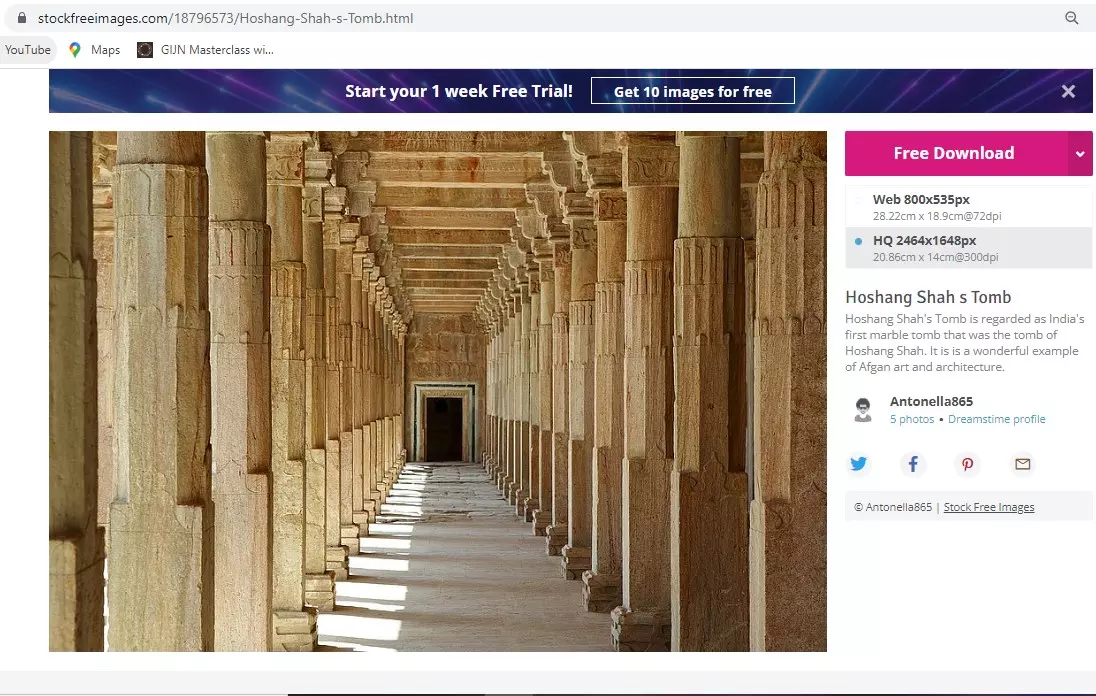The height and width of the screenshot is (696, 1096).
Task: Expand the Free Download dropdown arrow
Action: [1080, 153]
